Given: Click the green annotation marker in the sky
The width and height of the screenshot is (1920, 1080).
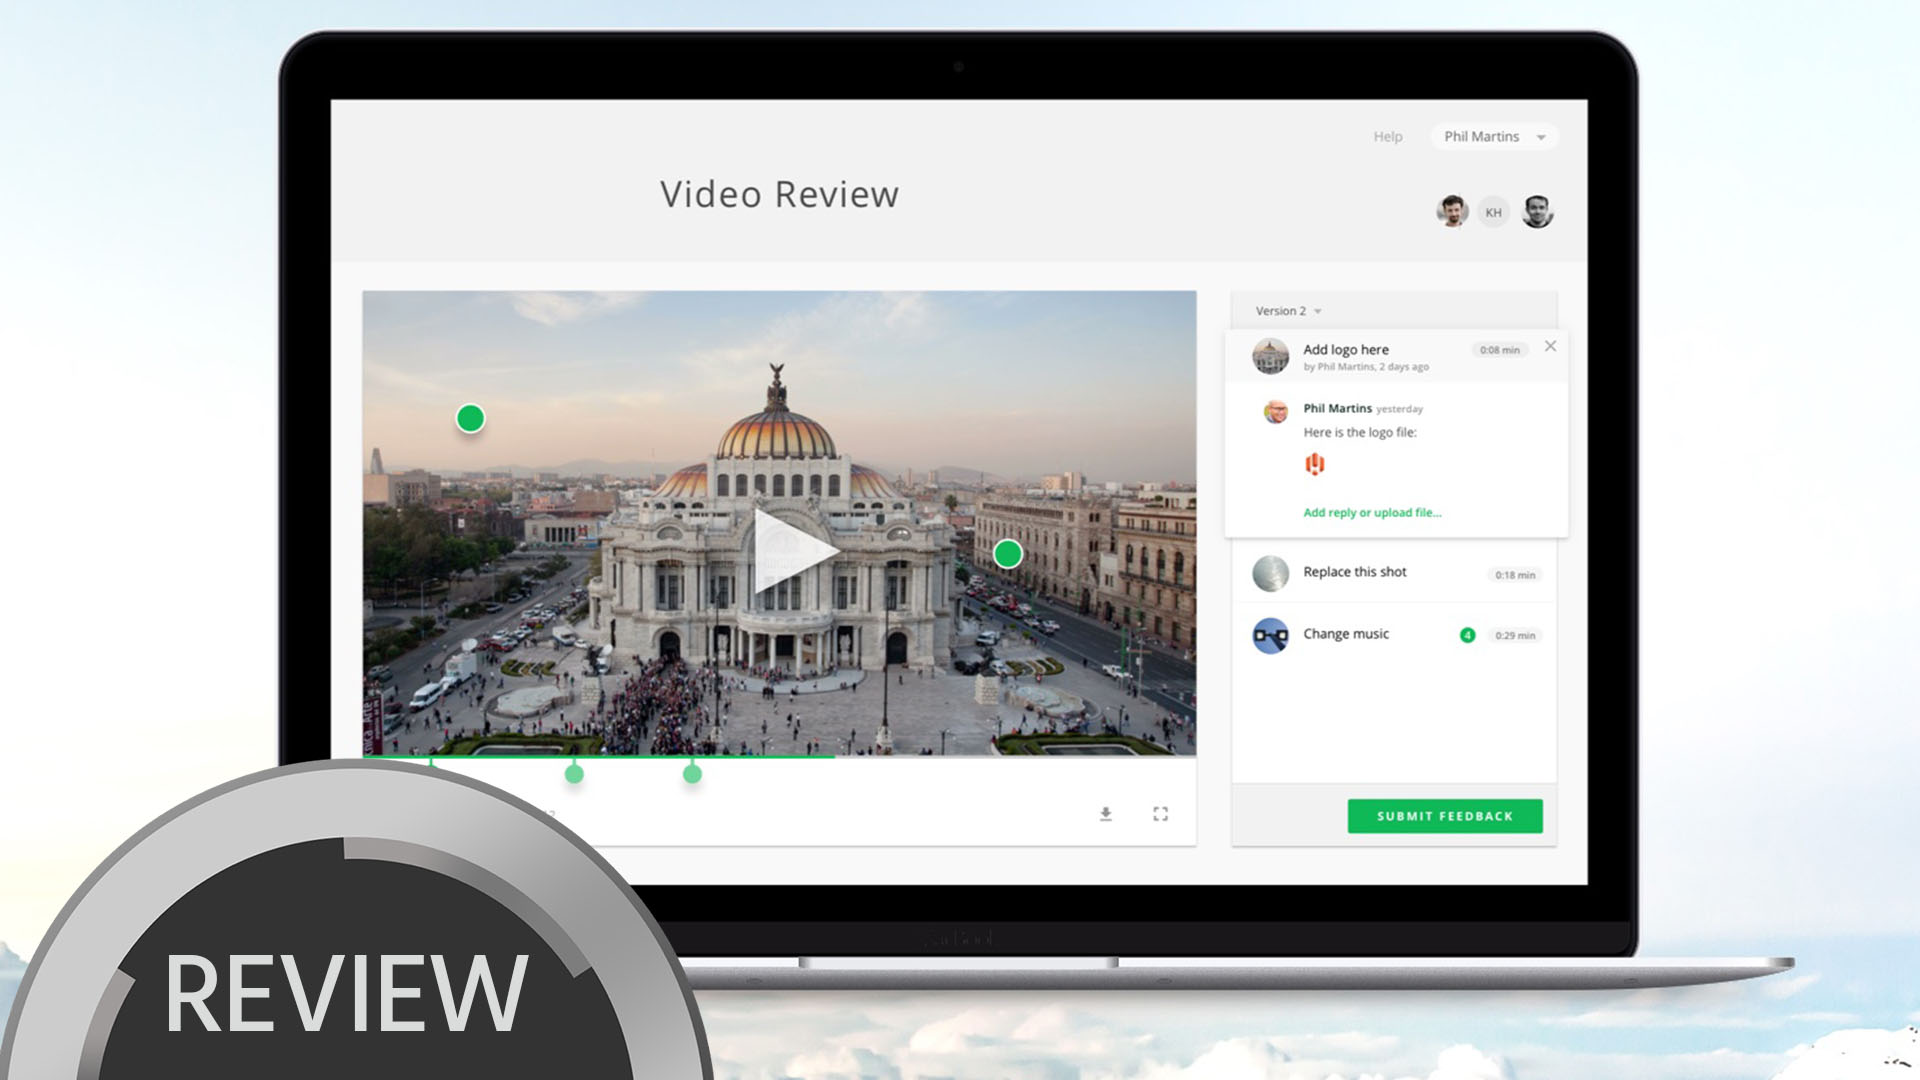Looking at the screenshot, I should pos(470,418).
